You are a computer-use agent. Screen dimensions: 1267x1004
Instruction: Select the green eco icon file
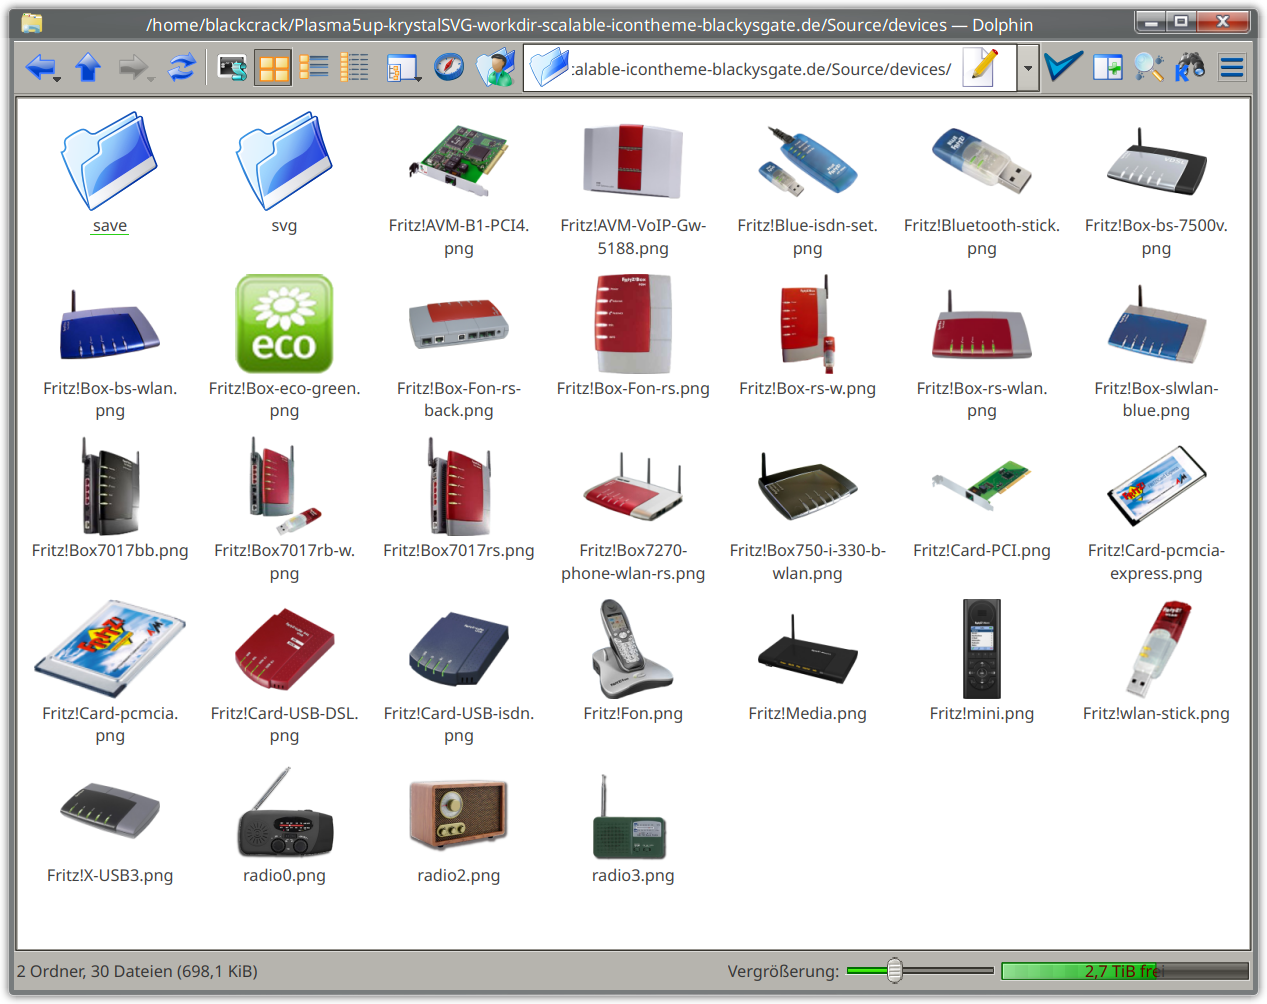click(284, 323)
